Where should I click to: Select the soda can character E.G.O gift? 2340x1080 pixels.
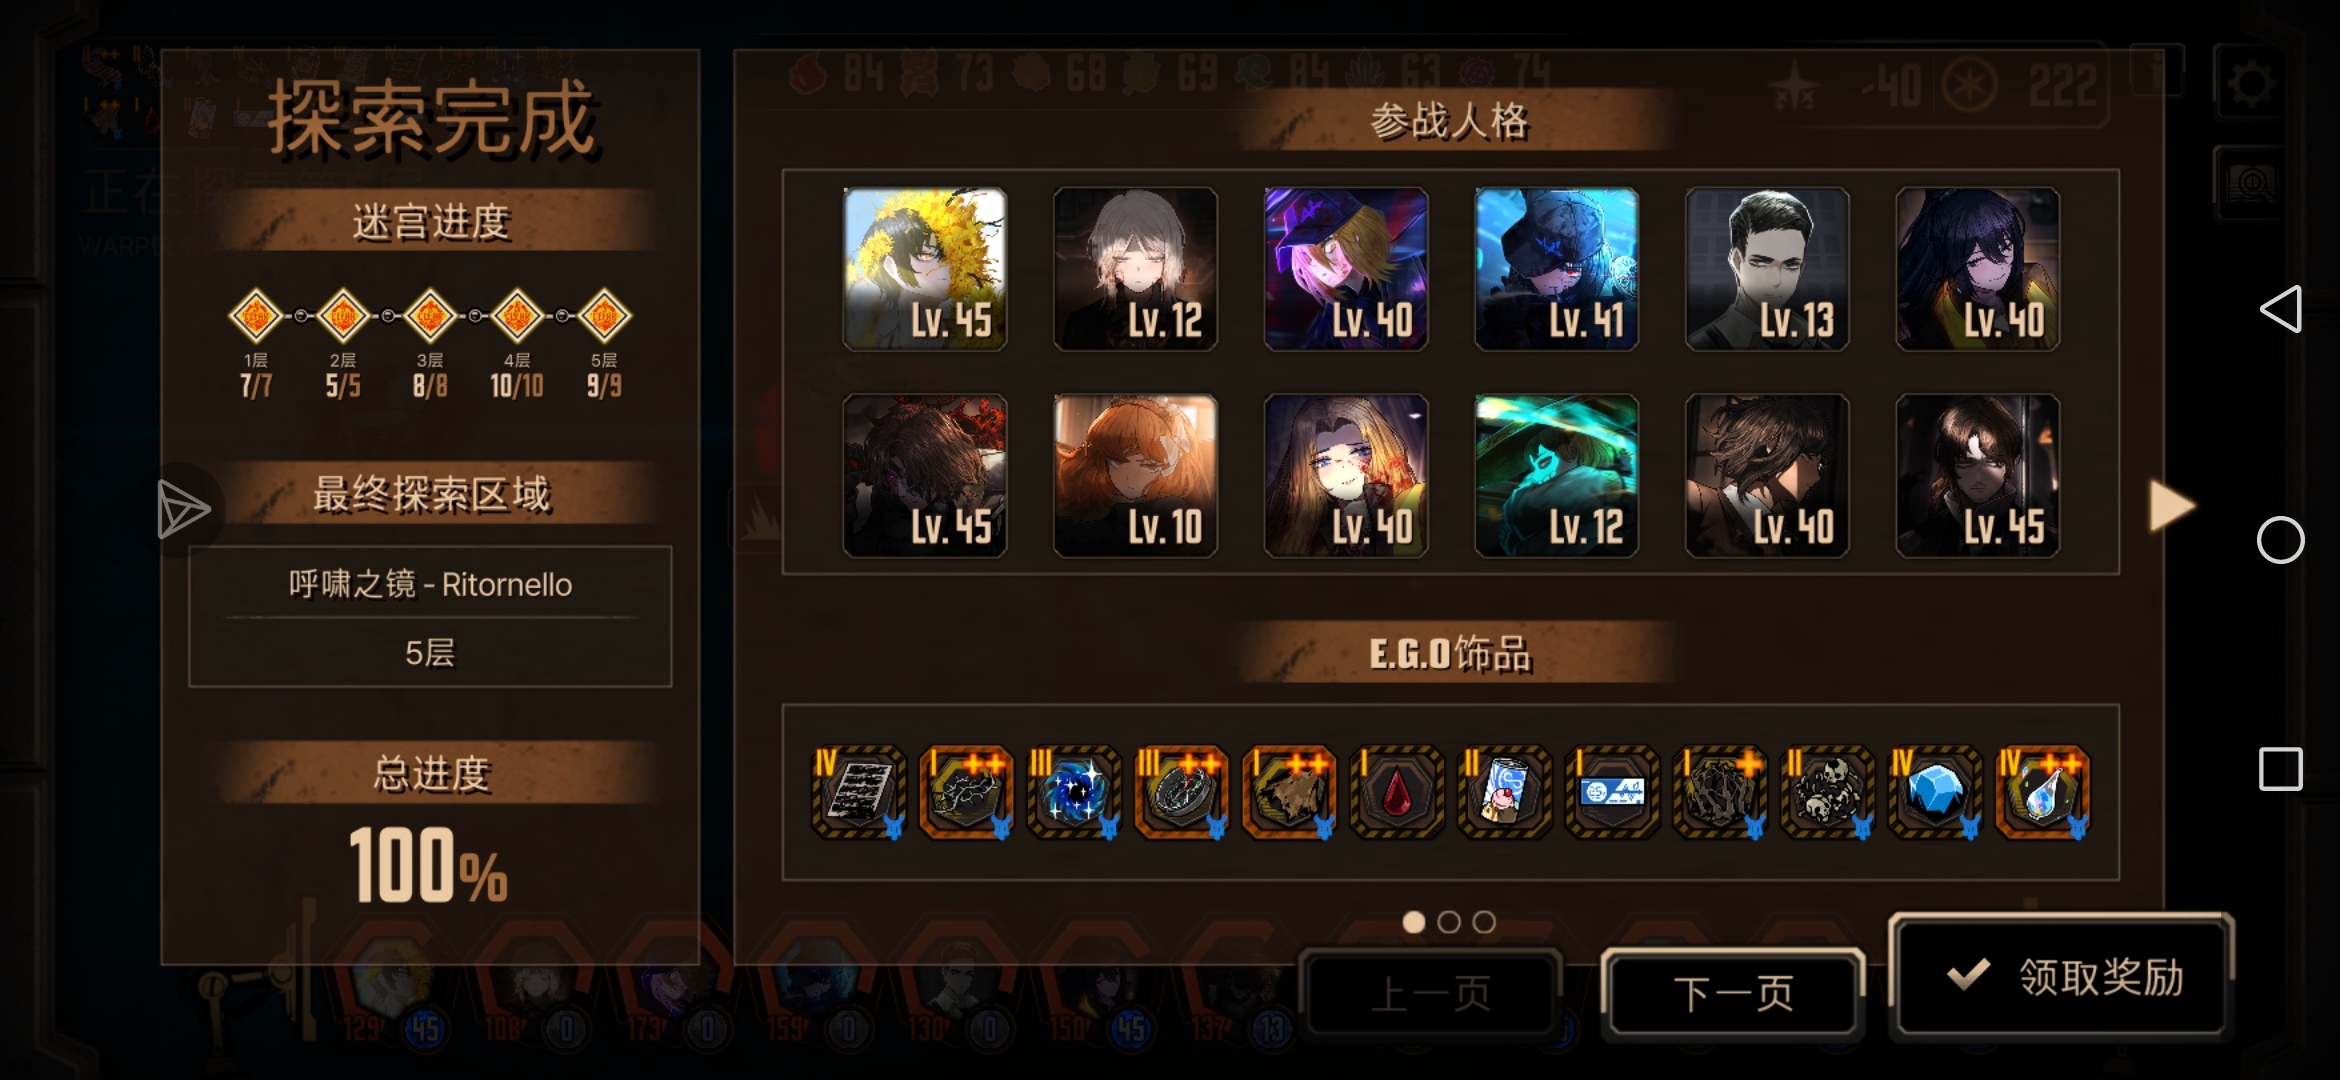click(x=1504, y=792)
